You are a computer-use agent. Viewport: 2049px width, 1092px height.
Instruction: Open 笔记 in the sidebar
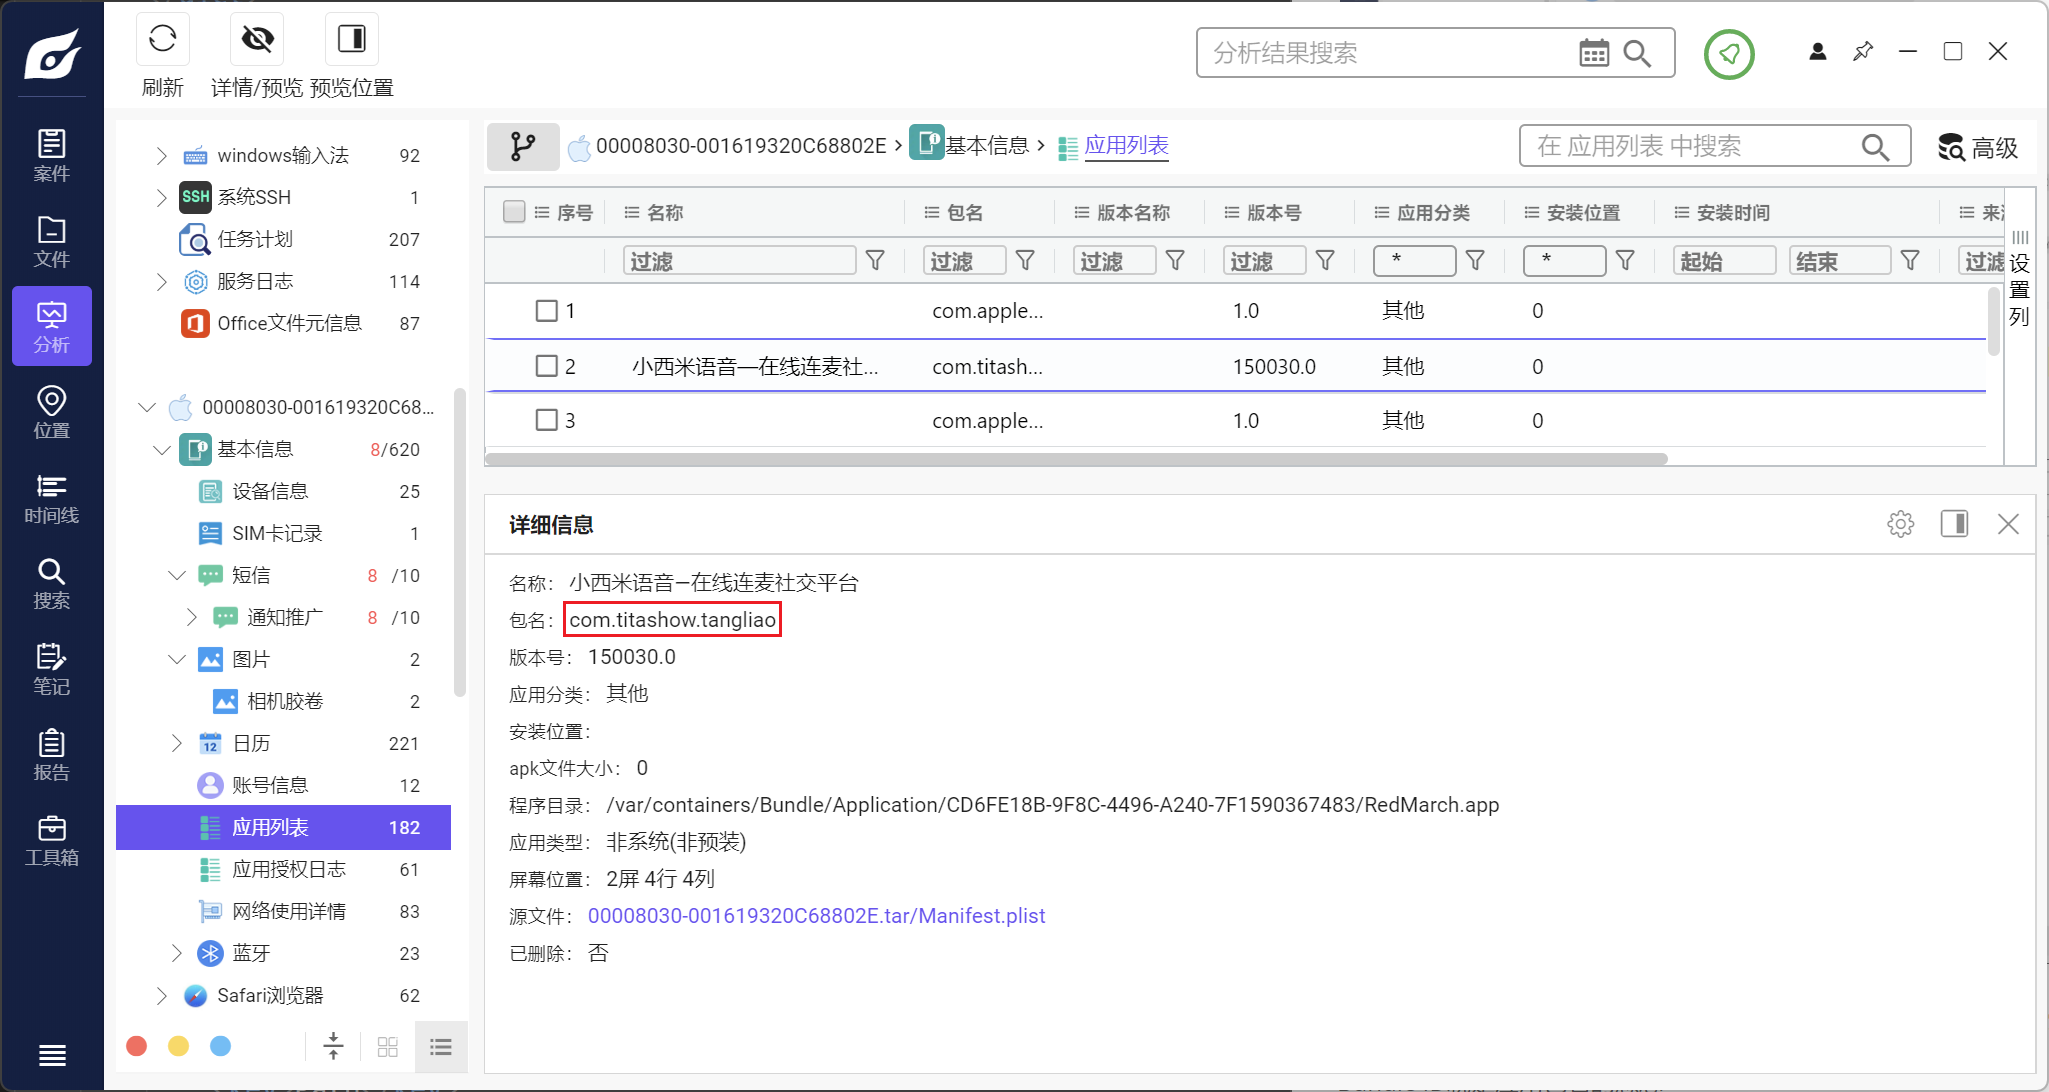[x=52, y=669]
